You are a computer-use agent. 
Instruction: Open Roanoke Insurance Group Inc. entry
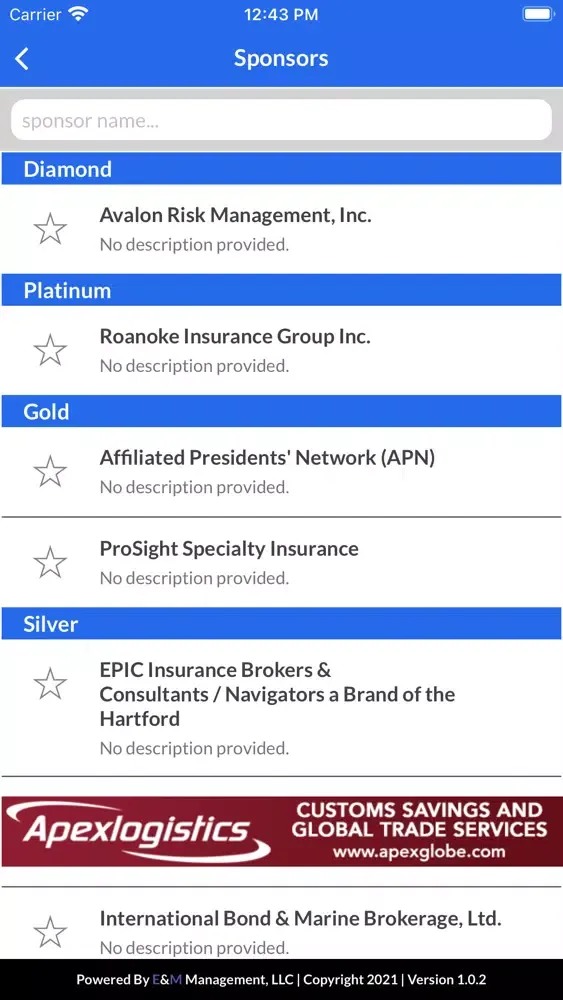pyautogui.click(x=282, y=351)
